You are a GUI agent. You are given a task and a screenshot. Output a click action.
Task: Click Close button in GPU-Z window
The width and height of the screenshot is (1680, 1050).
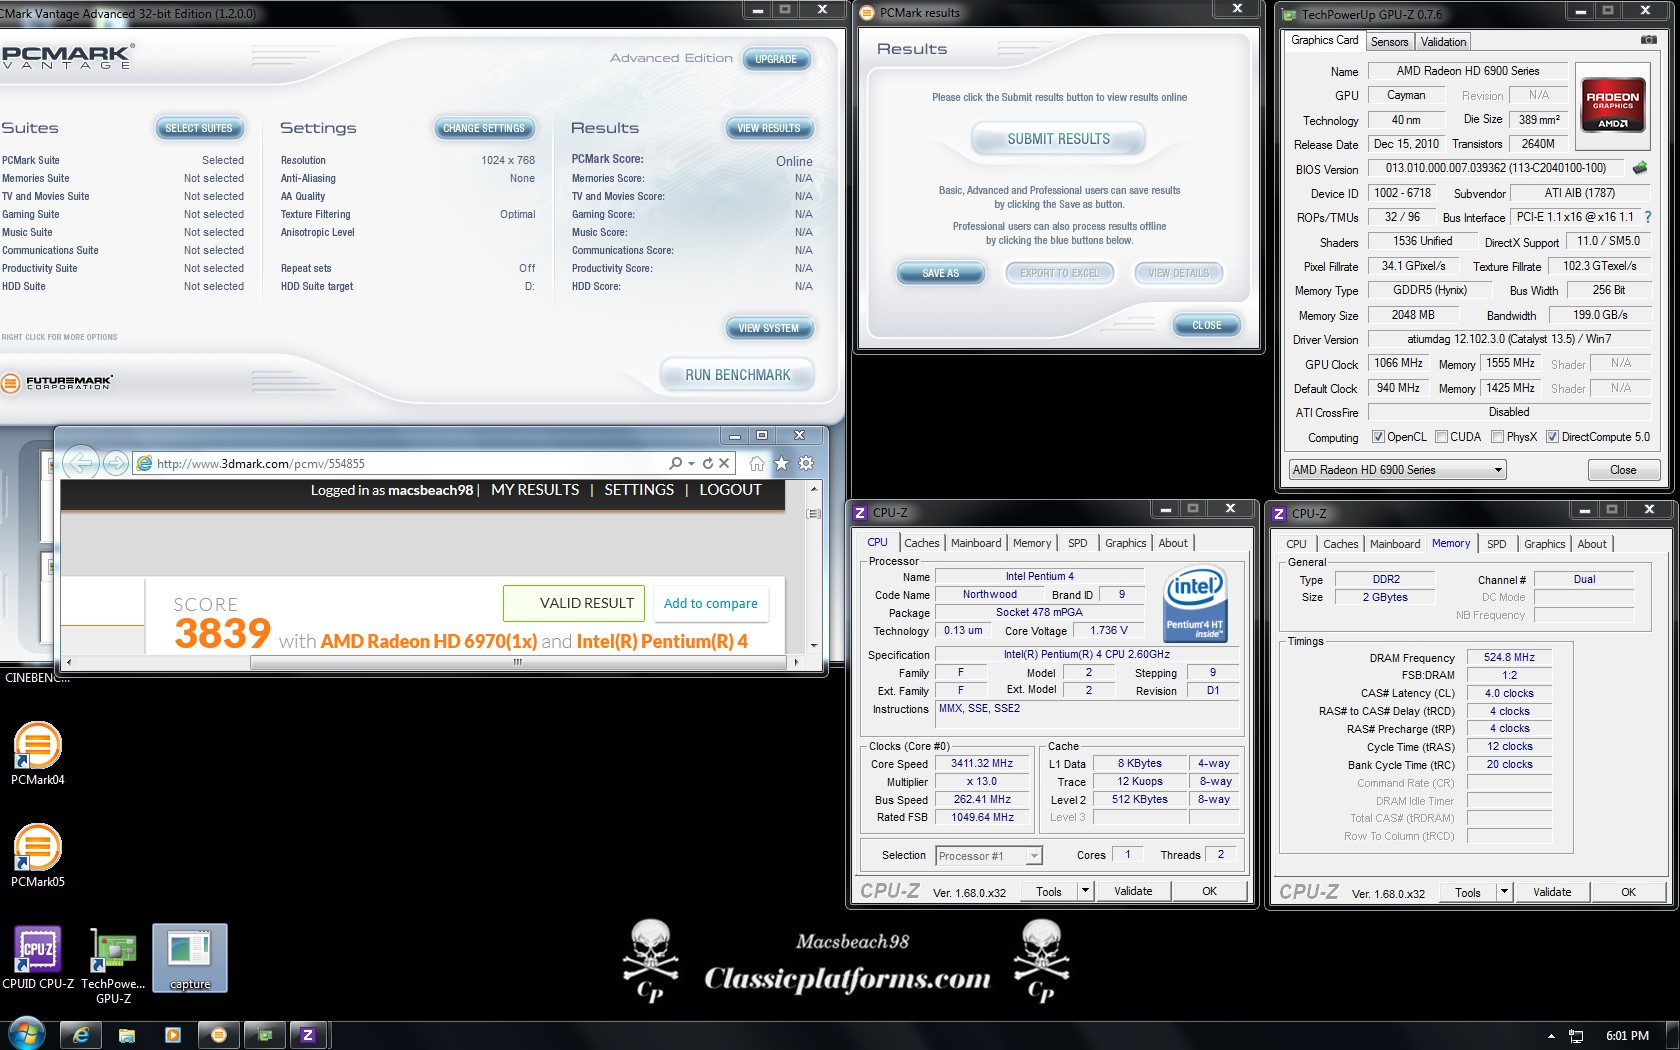pos(1623,470)
